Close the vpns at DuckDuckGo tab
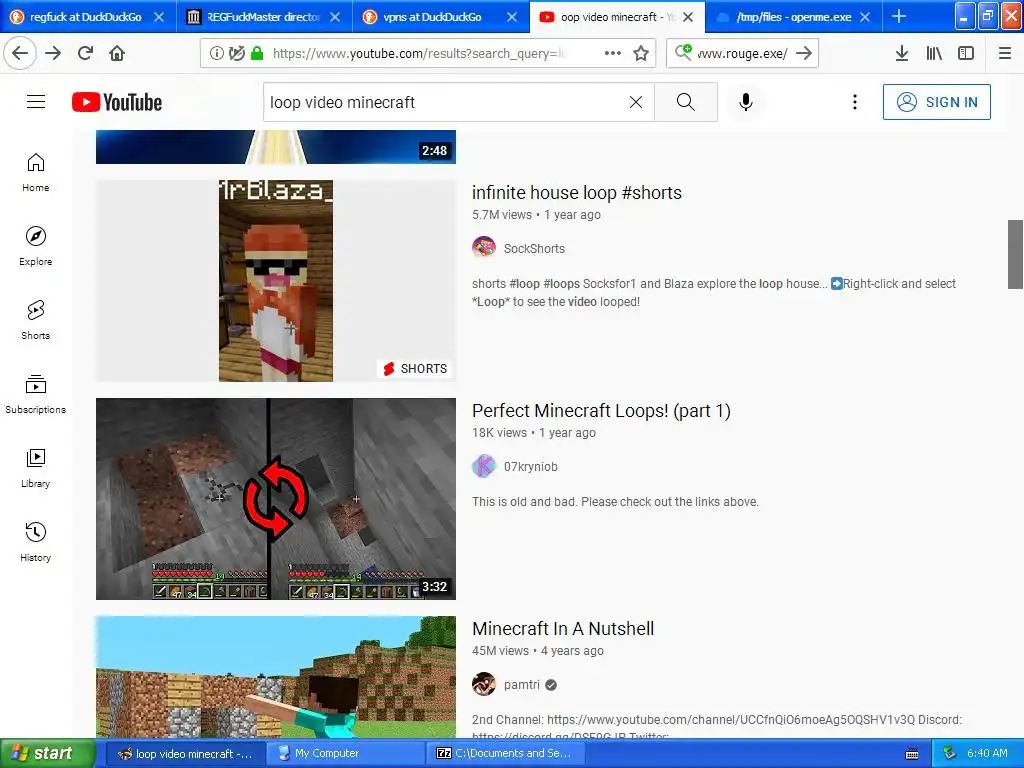This screenshot has width=1024, height=768. coord(512,17)
